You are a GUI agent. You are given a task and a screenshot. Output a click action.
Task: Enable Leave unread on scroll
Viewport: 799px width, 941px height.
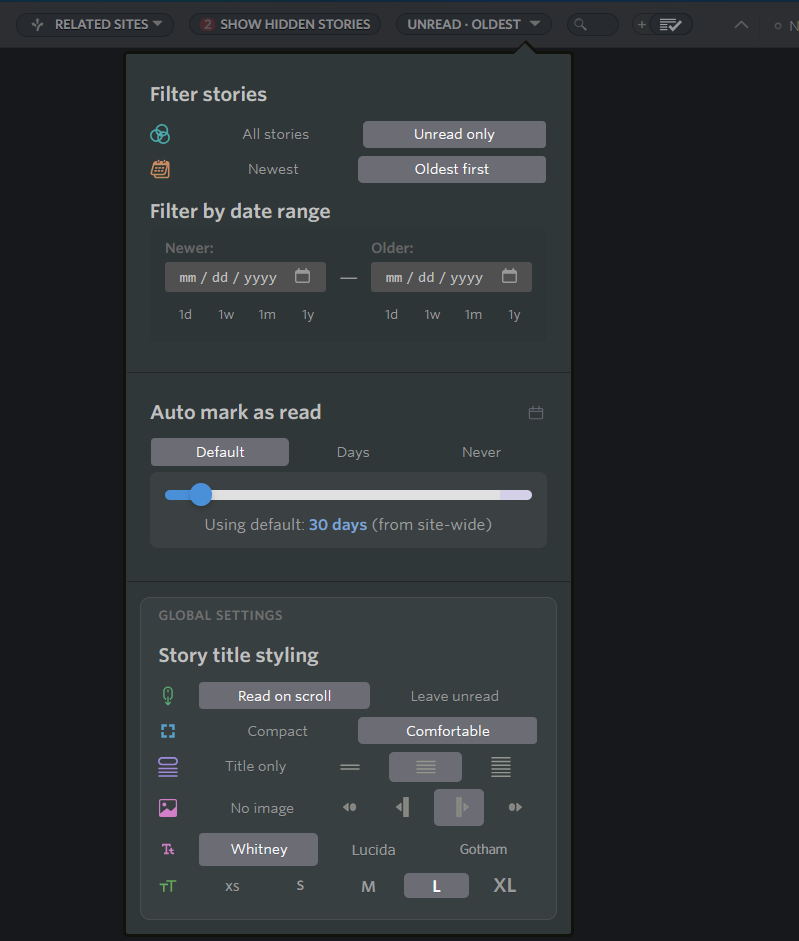(x=454, y=696)
